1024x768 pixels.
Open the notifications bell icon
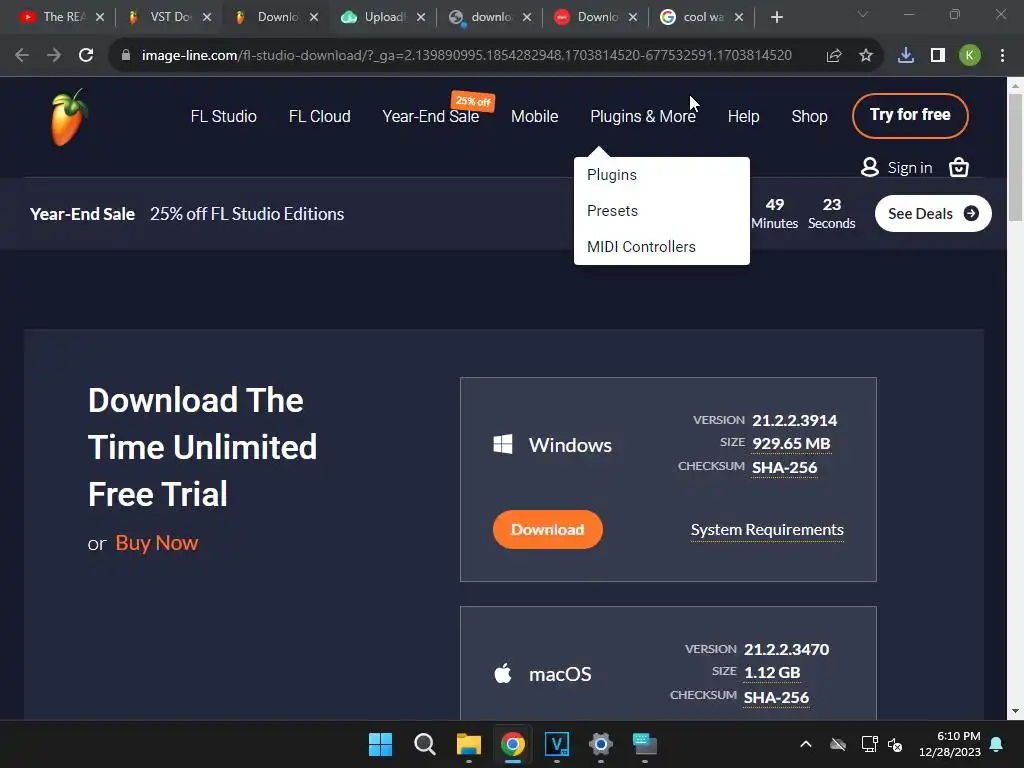[x=997, y=744]
